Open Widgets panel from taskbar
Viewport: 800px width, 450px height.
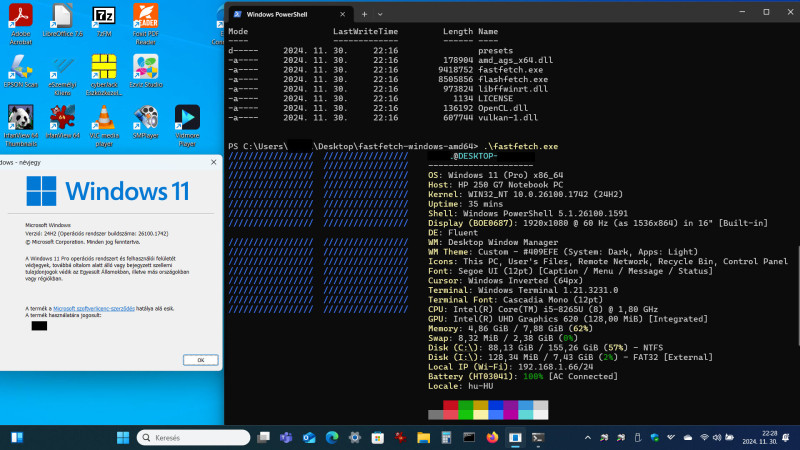[17, 437]
